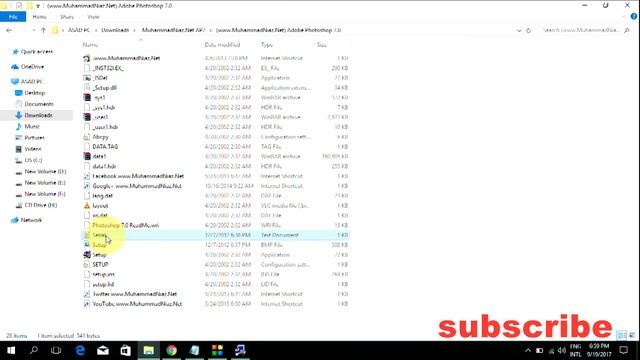640x360 pixels.
Task: Open Explorer help question mark icon
Action: click(x=633, y=17)
